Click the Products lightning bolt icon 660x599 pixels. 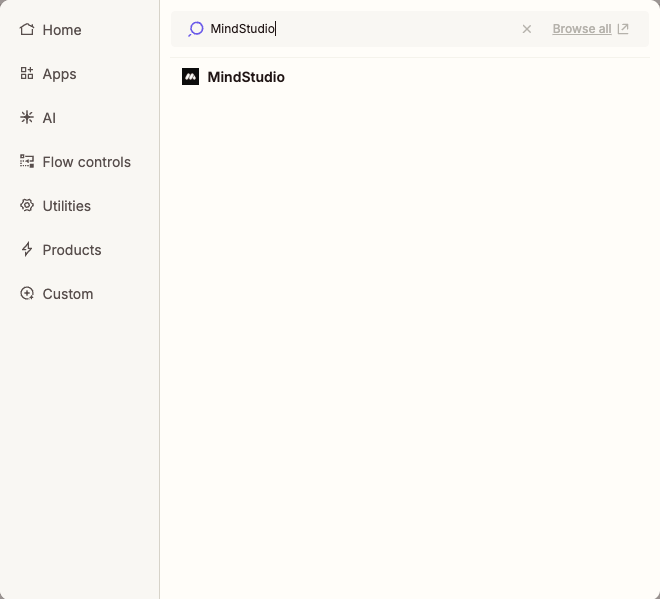(x=27, y=249)
